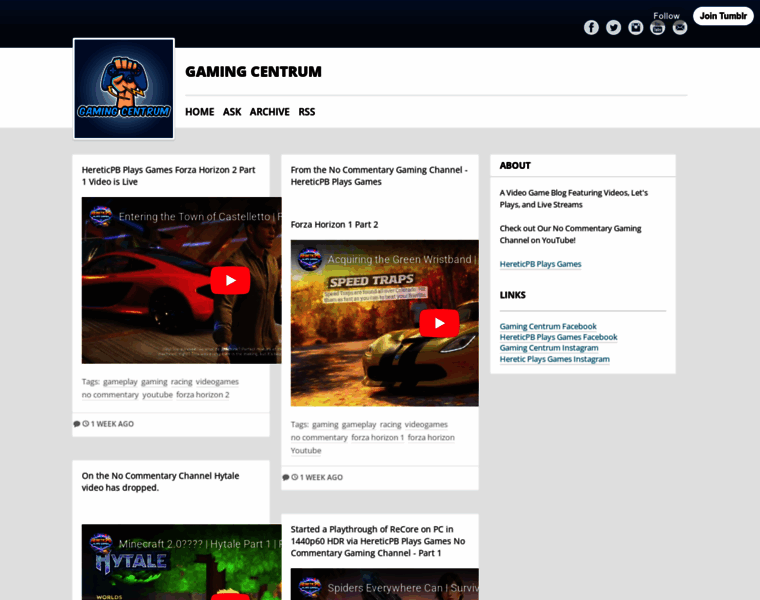Viewport: 760px width, 600px height.
Task: Open 1 WEEK AGO permalink of Forza Horizon 1 post
Action: [x=321, y=477]
